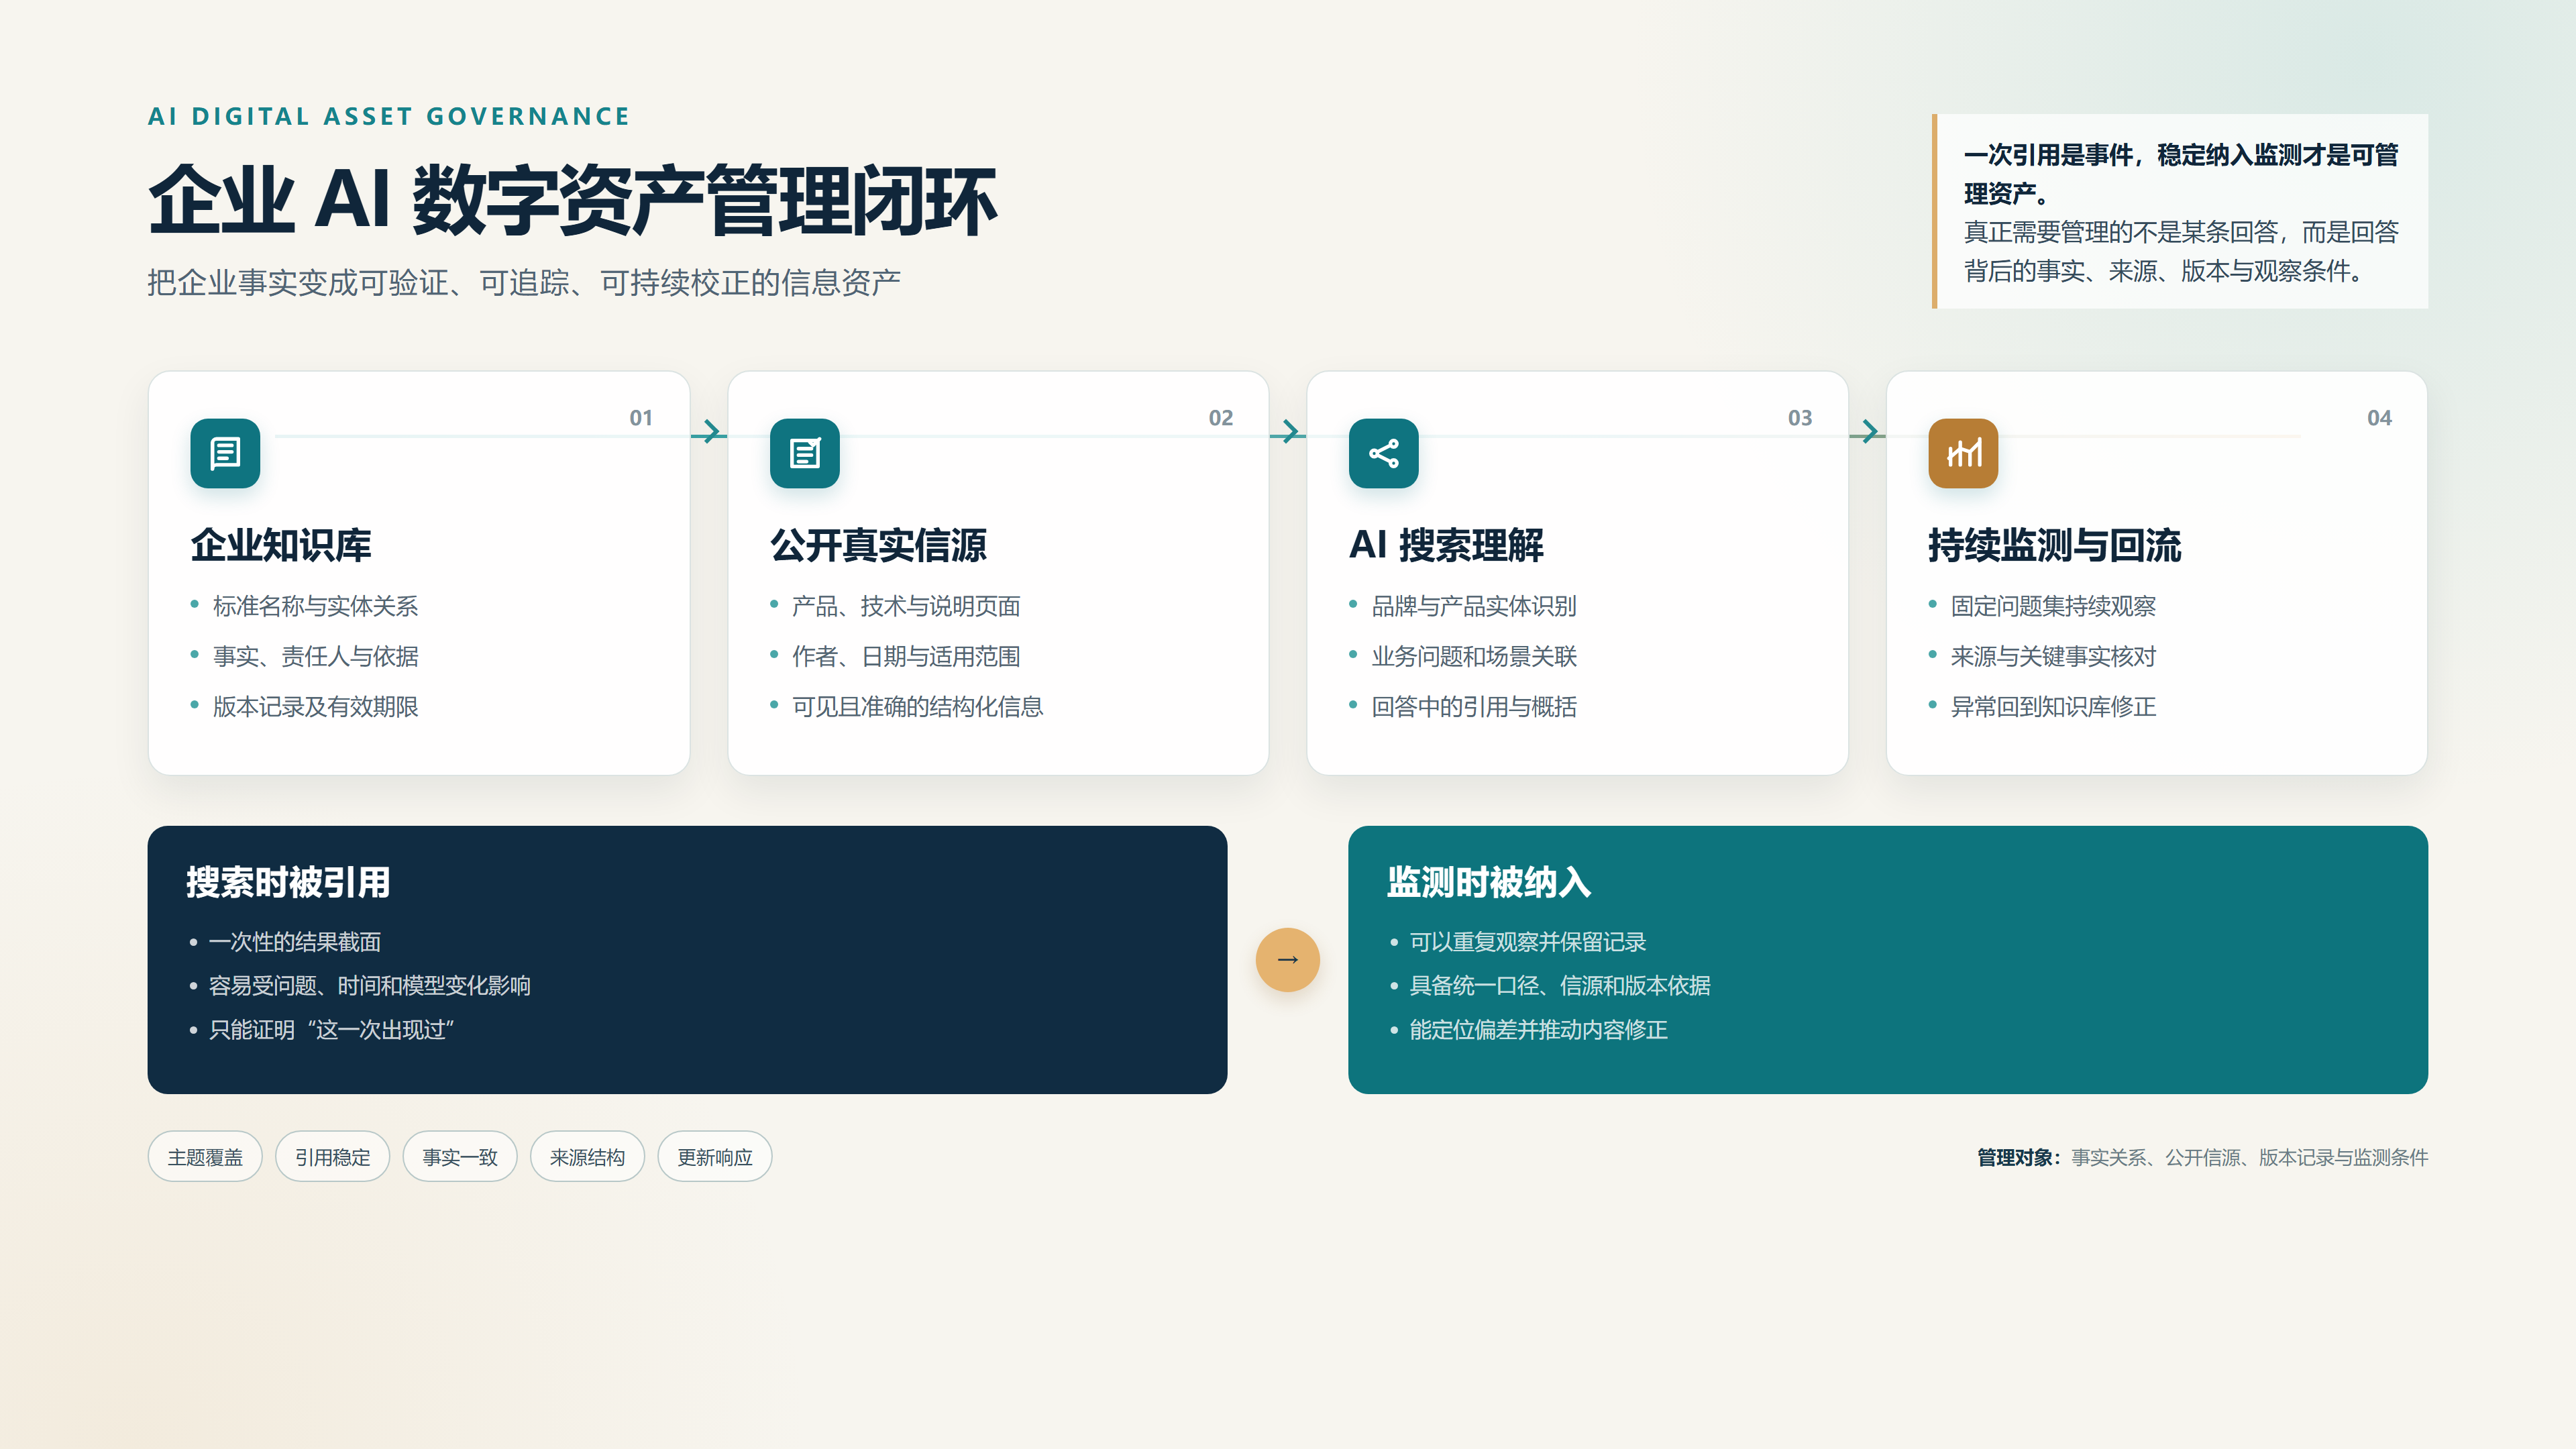Click the 搜索时被引用 panel heading

click(288, 882)
